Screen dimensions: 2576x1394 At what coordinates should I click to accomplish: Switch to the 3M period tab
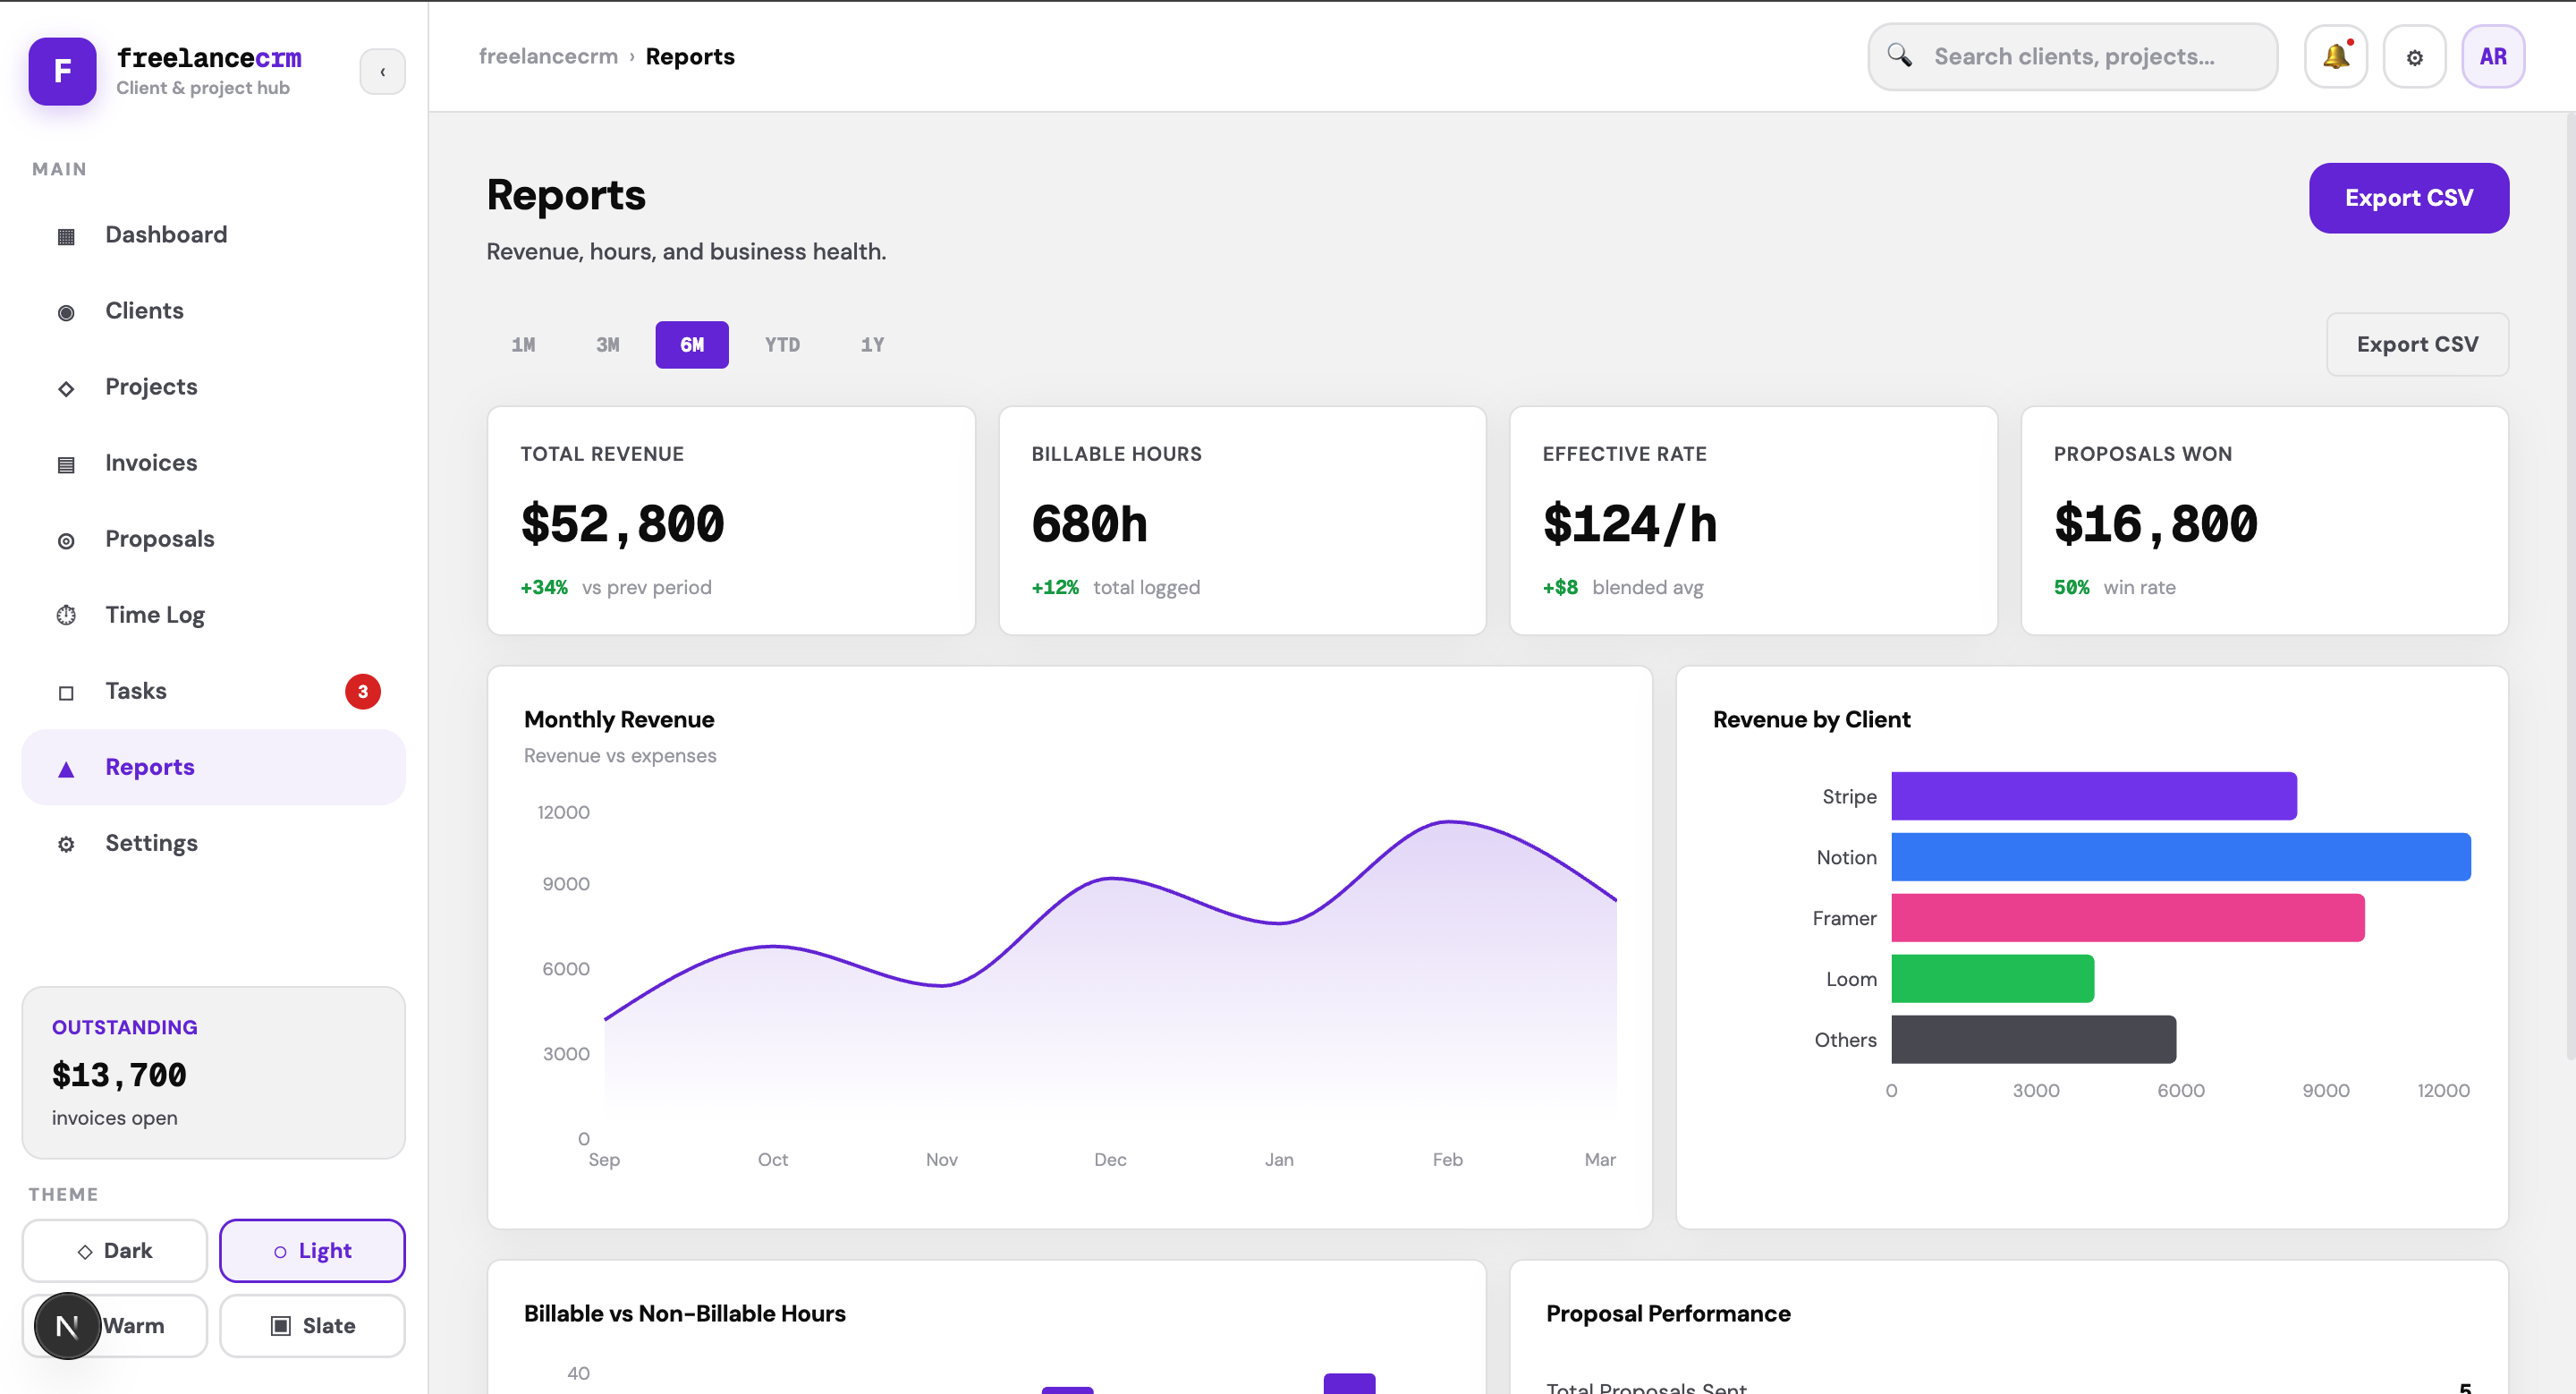[607, 344]
